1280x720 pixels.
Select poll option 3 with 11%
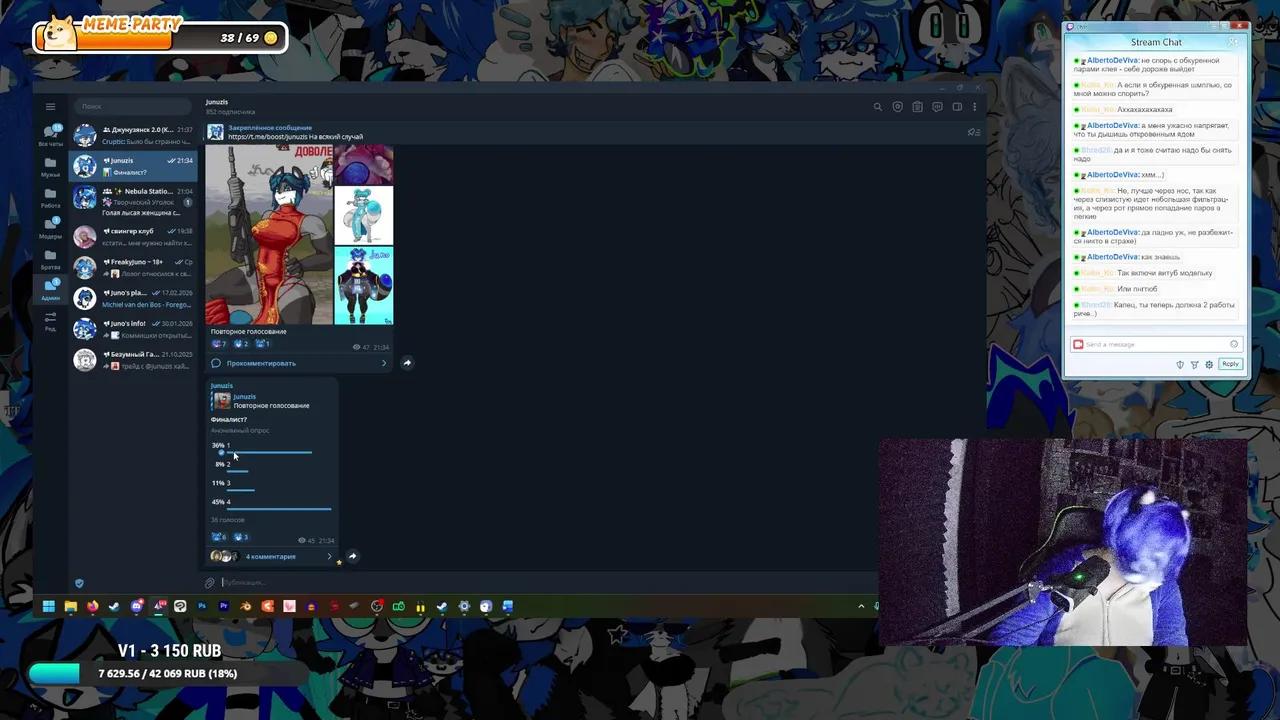point(270,485)
